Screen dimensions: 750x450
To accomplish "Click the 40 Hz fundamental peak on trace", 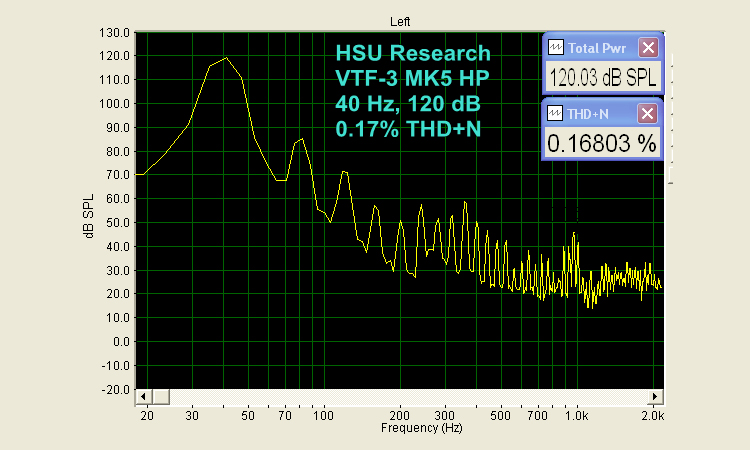I will [x=226, y=58].
